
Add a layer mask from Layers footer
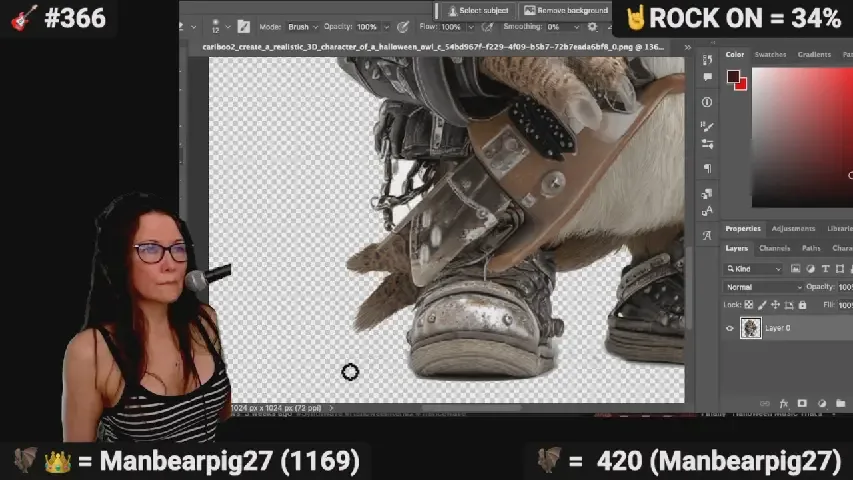tap(801, 403)
